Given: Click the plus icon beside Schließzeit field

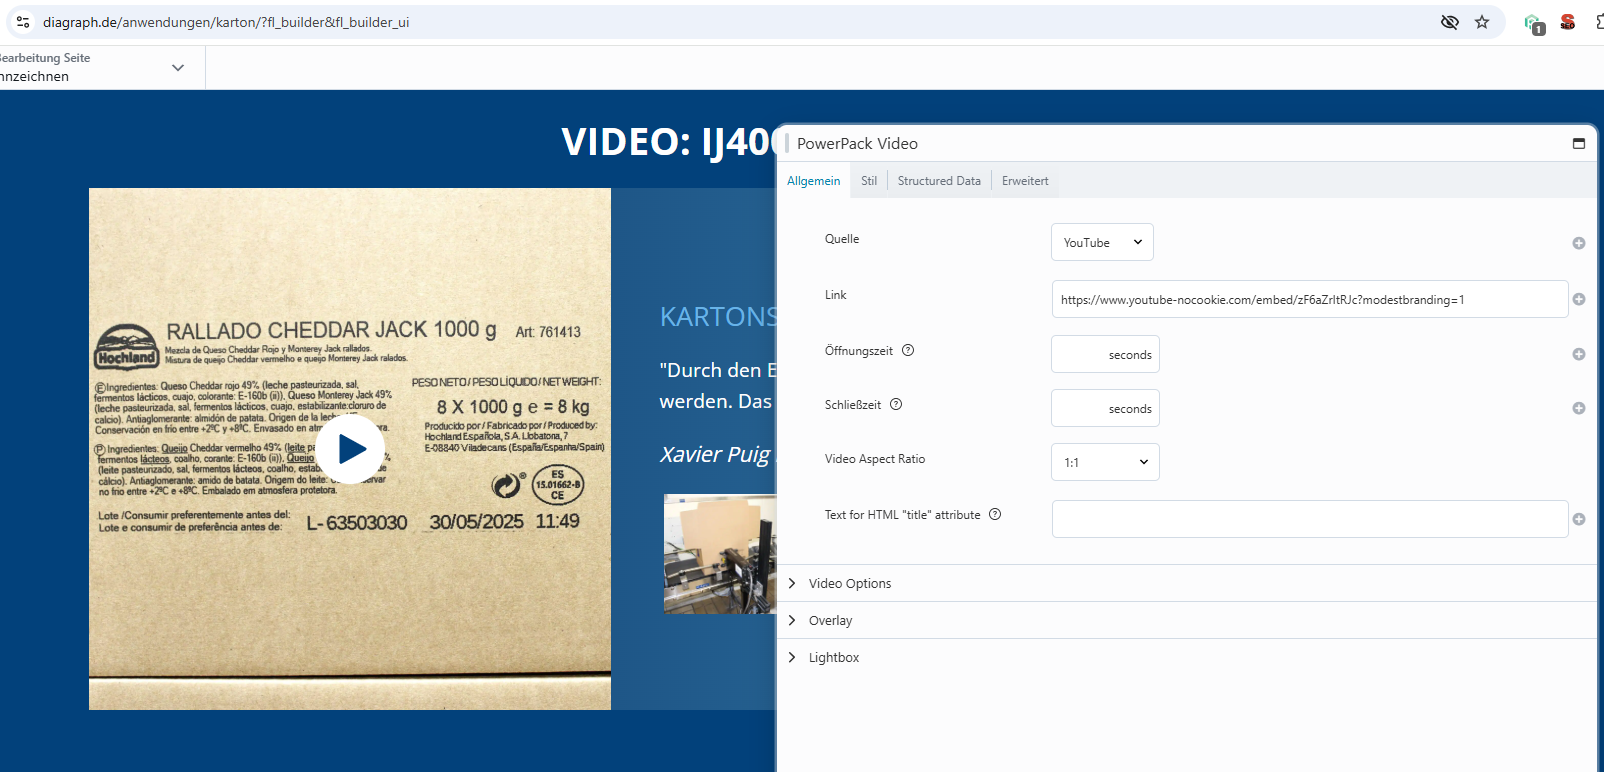Looking at the screenshot, I should [1579, 408].
